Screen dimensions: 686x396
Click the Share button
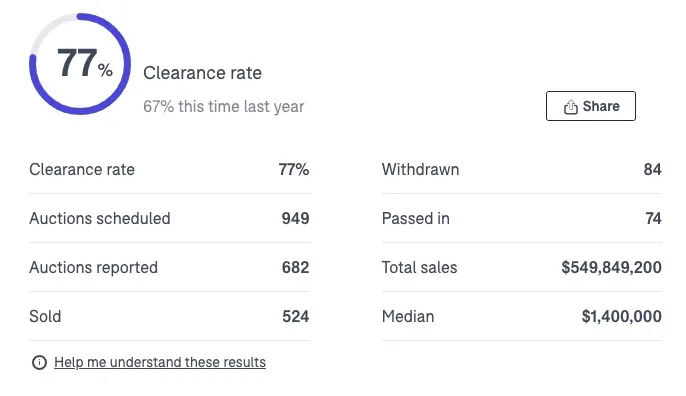tap(591, 106)
